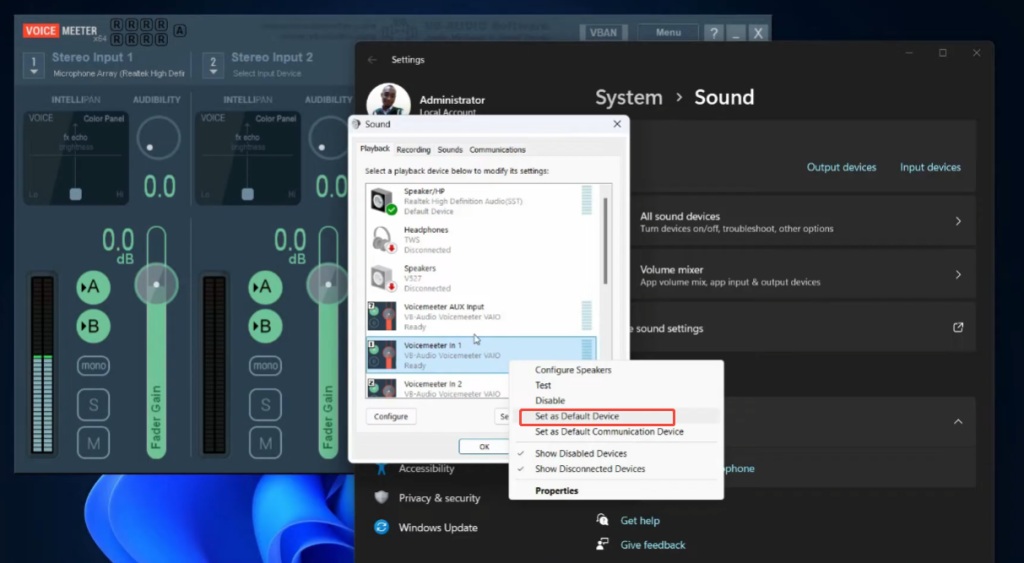Screen dimensions: 1024x563
Task: Switch to the Recording tab
Action: (x=413, y=150)
